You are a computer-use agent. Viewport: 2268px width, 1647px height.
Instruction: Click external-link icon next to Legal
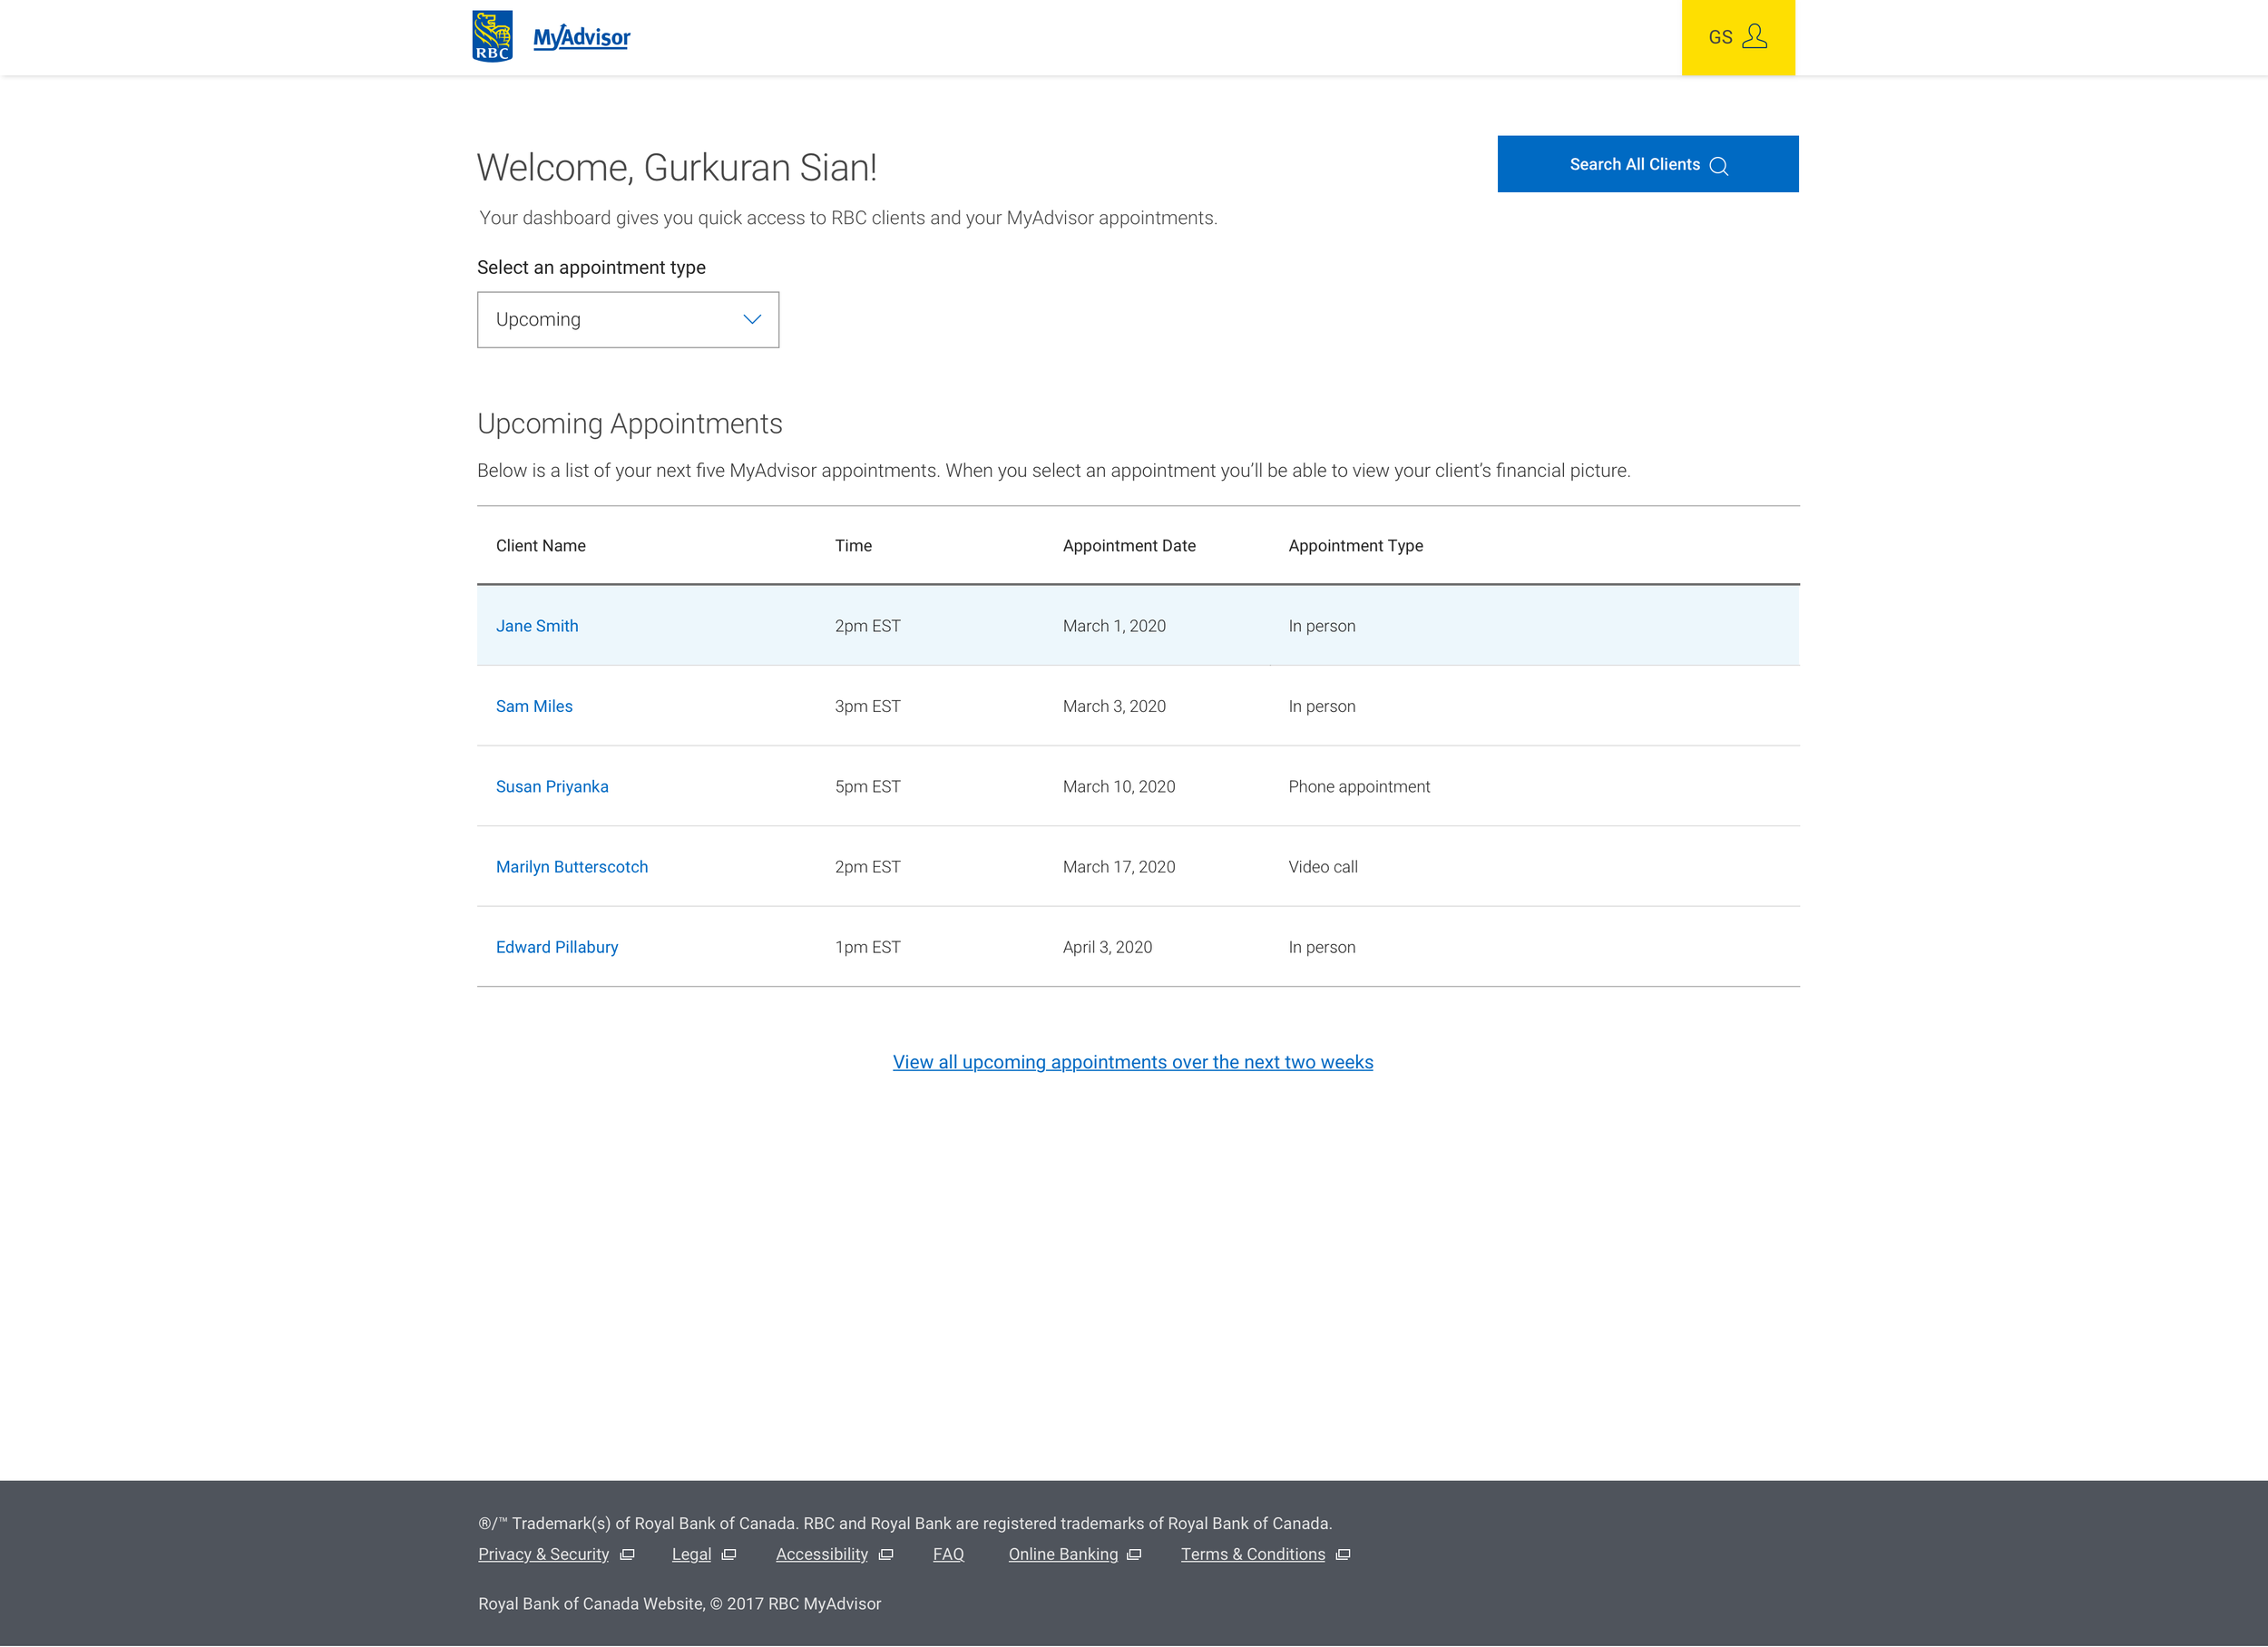tap(729, 1555)
